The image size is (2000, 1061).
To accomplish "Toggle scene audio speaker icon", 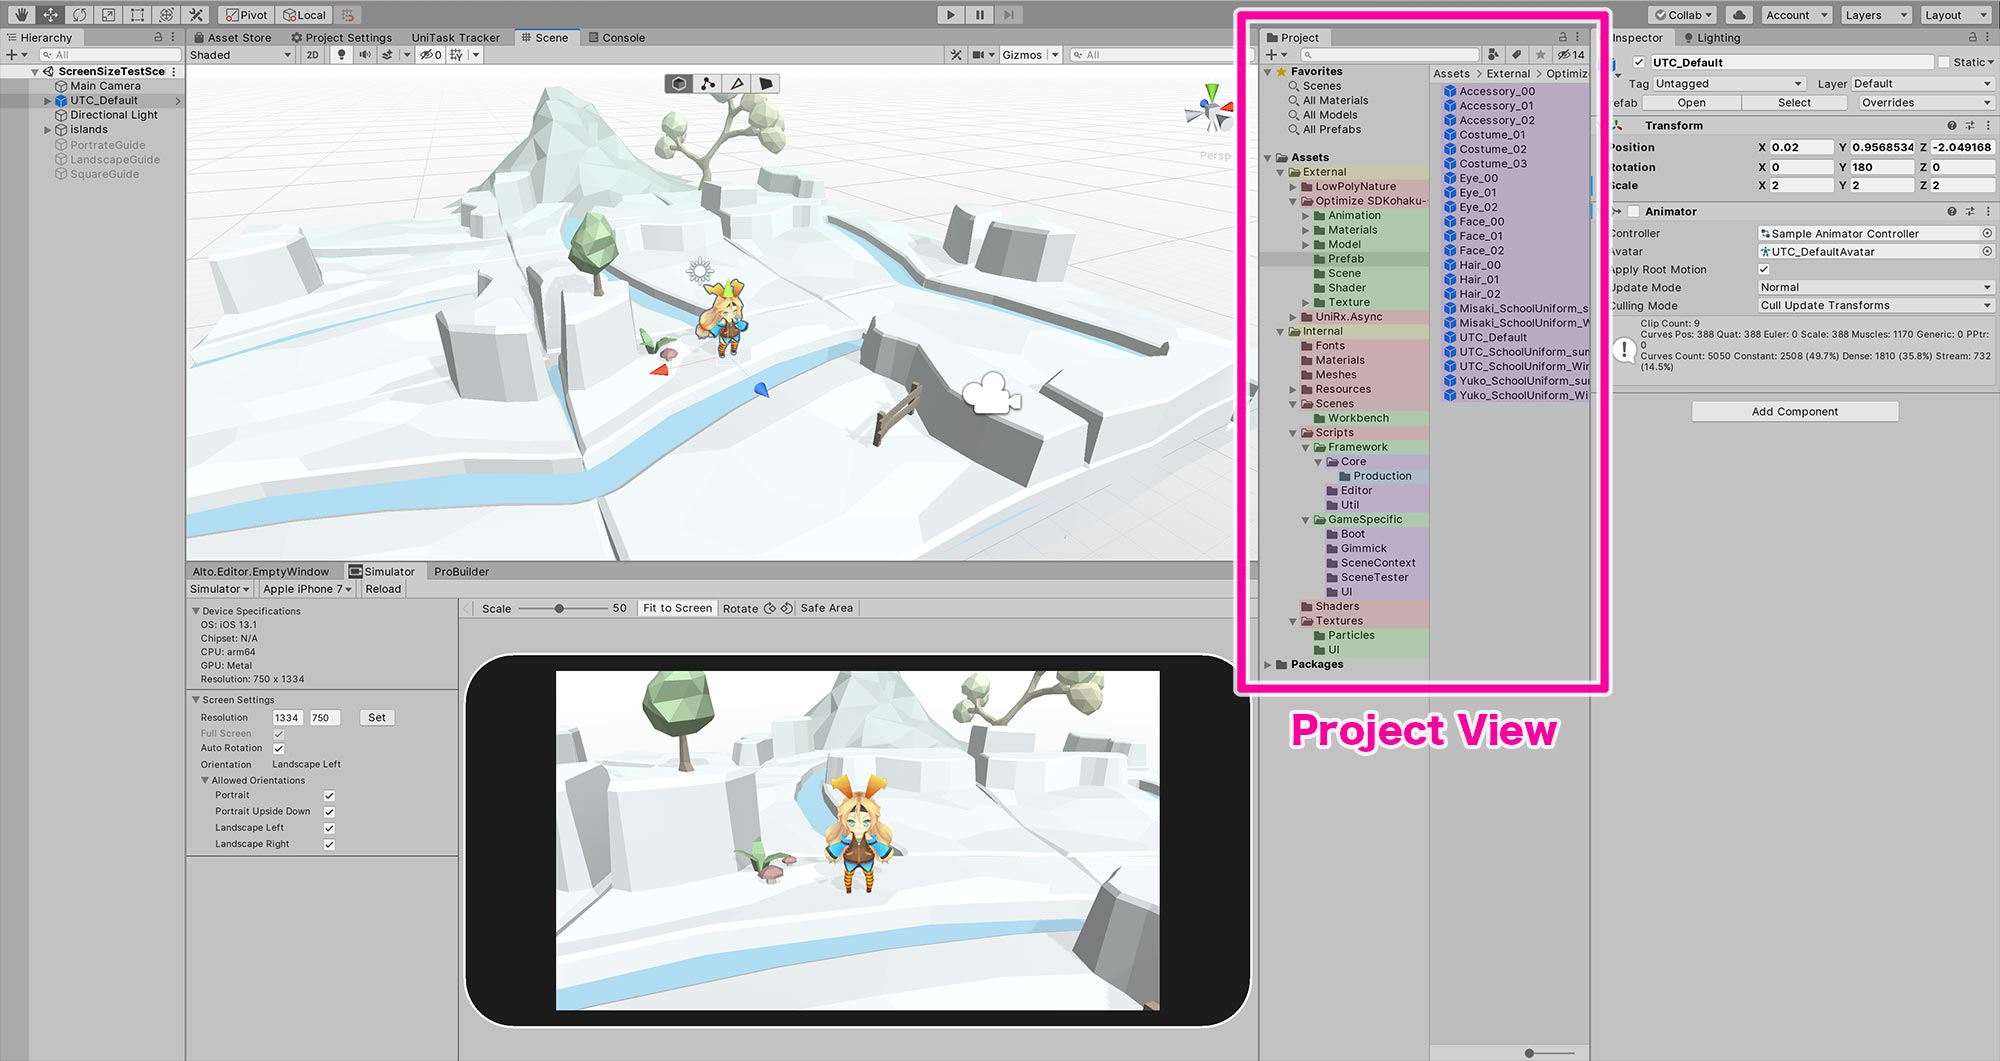I will [x=365, y=55].
